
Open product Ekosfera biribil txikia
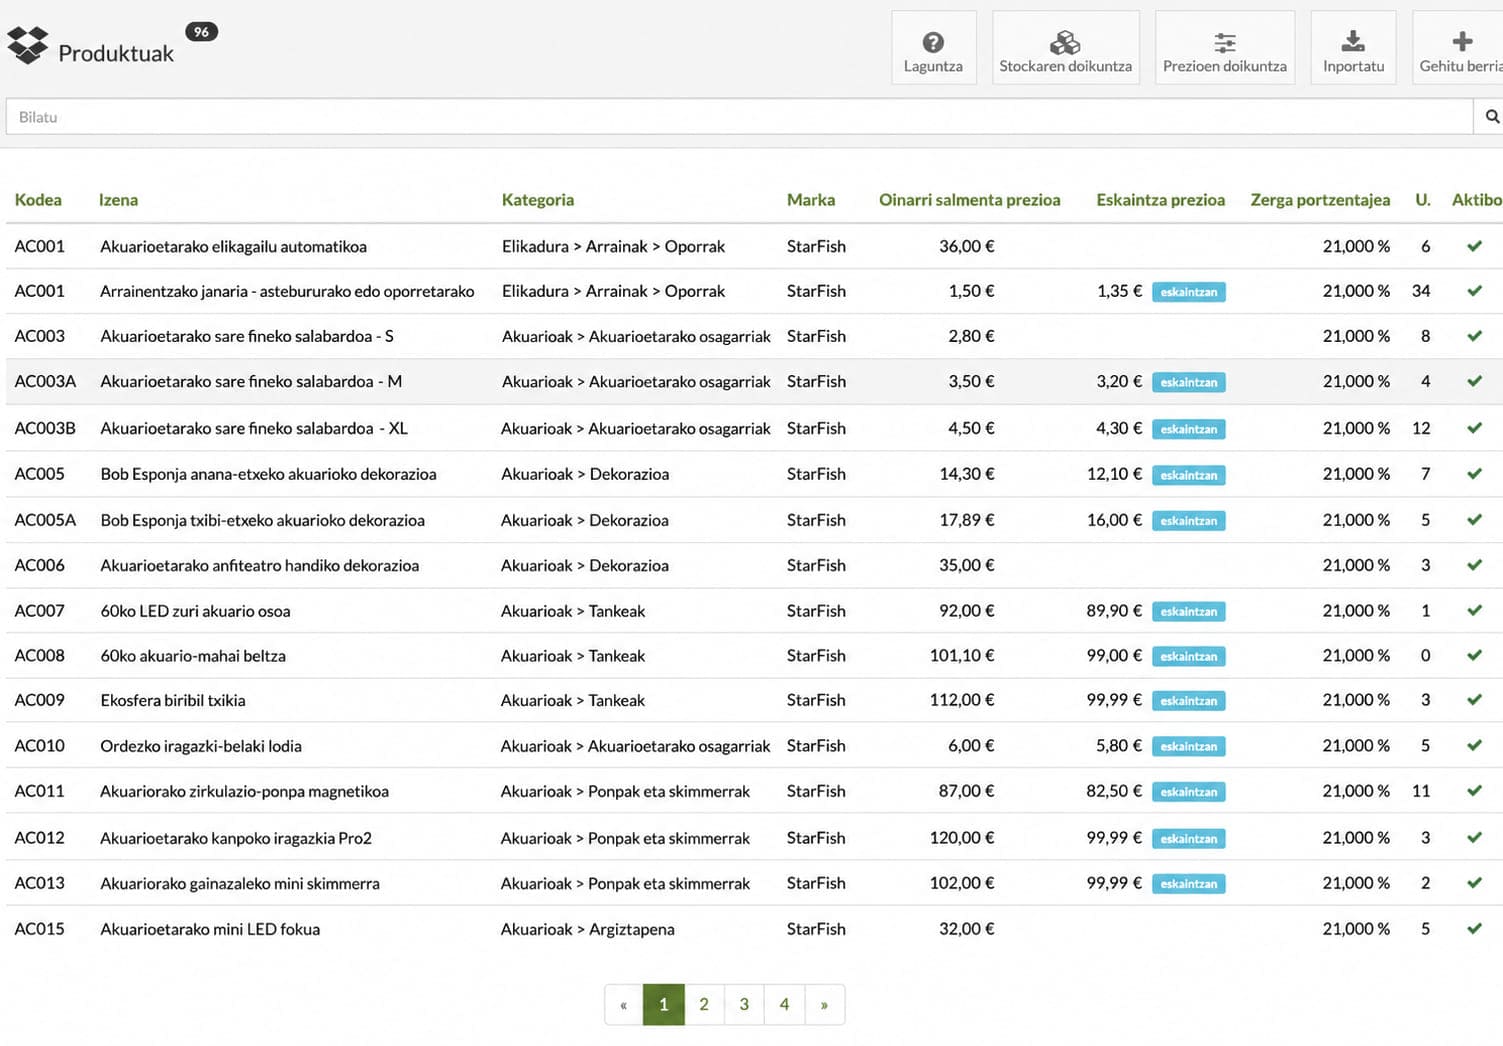click(x=173, y=700)
